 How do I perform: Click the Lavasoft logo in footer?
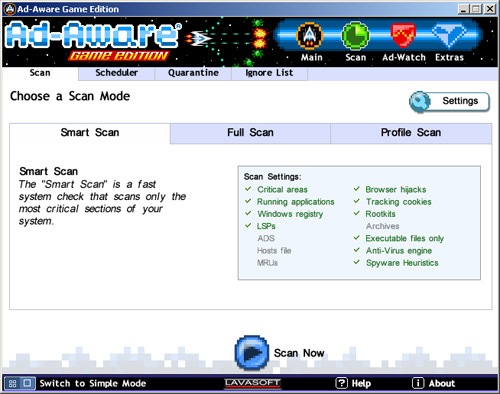[252, 383]
